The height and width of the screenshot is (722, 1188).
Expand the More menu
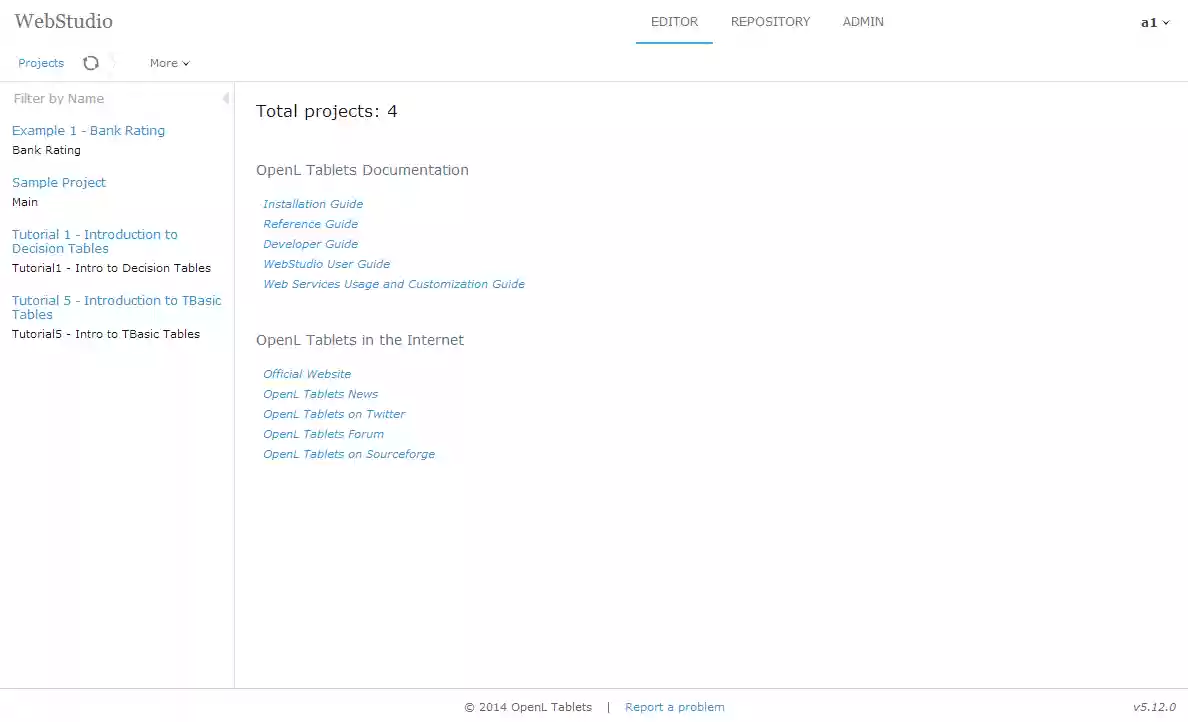click(x=168, y=62)
